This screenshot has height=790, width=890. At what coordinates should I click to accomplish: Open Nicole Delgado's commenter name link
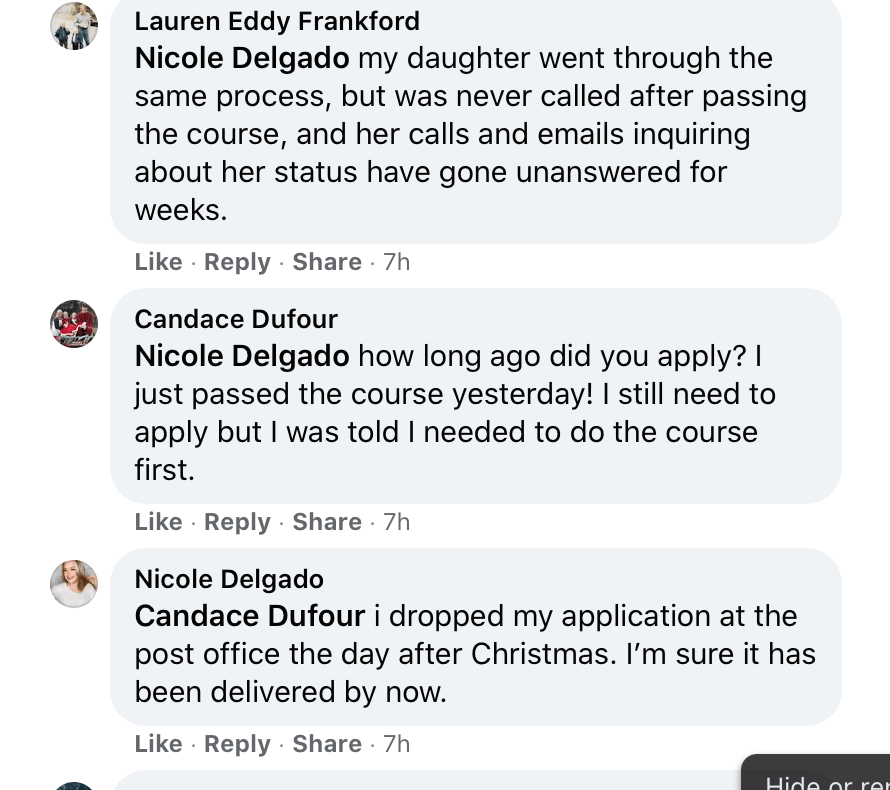229,579
